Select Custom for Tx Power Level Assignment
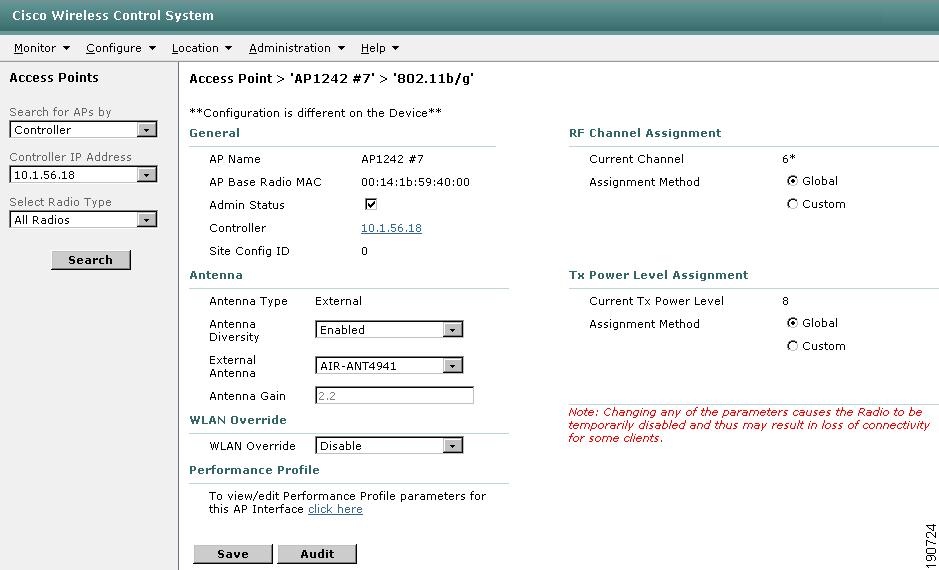 [x=792, y=346]
